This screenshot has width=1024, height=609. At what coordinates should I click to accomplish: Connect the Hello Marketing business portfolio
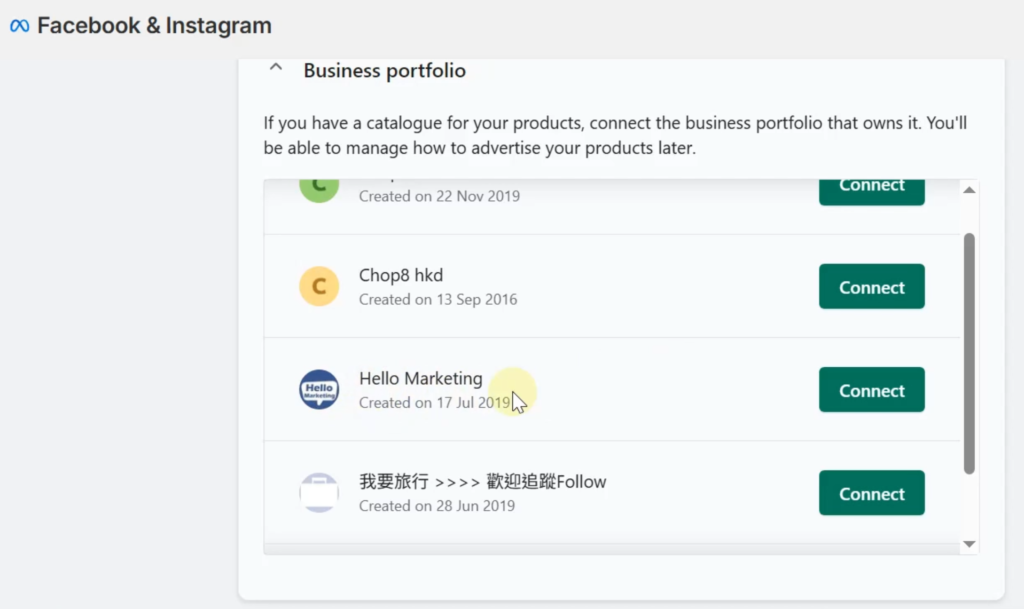pos(871,390)
